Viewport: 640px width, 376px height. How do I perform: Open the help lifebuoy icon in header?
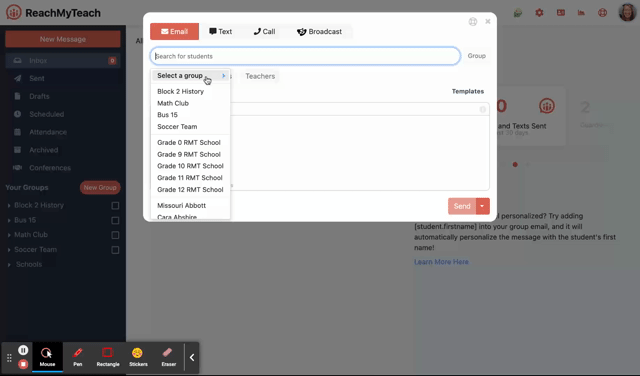602,13
